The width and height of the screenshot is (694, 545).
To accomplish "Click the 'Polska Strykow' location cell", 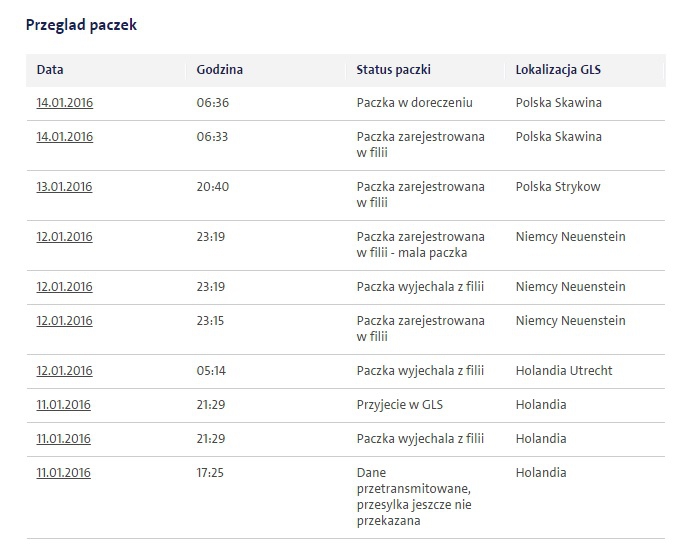I will pyautogui.click(x=560, y=187).
